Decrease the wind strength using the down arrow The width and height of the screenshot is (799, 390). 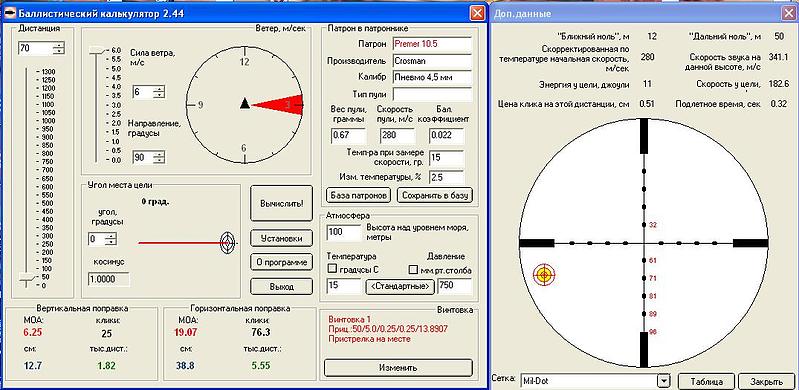[x=161, y=95]
